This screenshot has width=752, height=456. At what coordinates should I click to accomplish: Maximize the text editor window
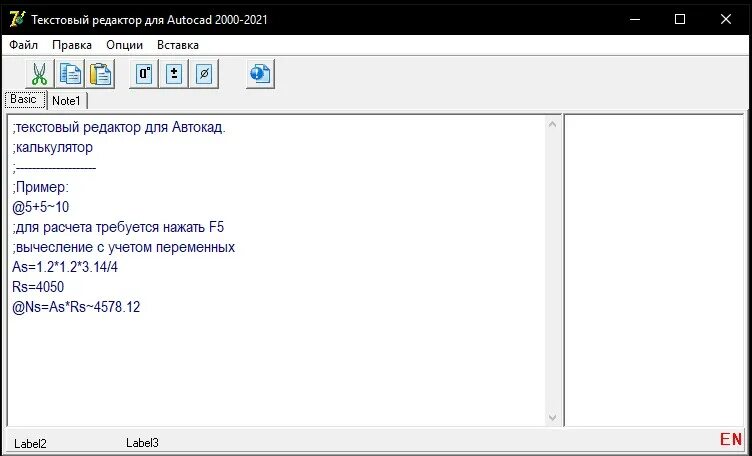click(680, 19)
